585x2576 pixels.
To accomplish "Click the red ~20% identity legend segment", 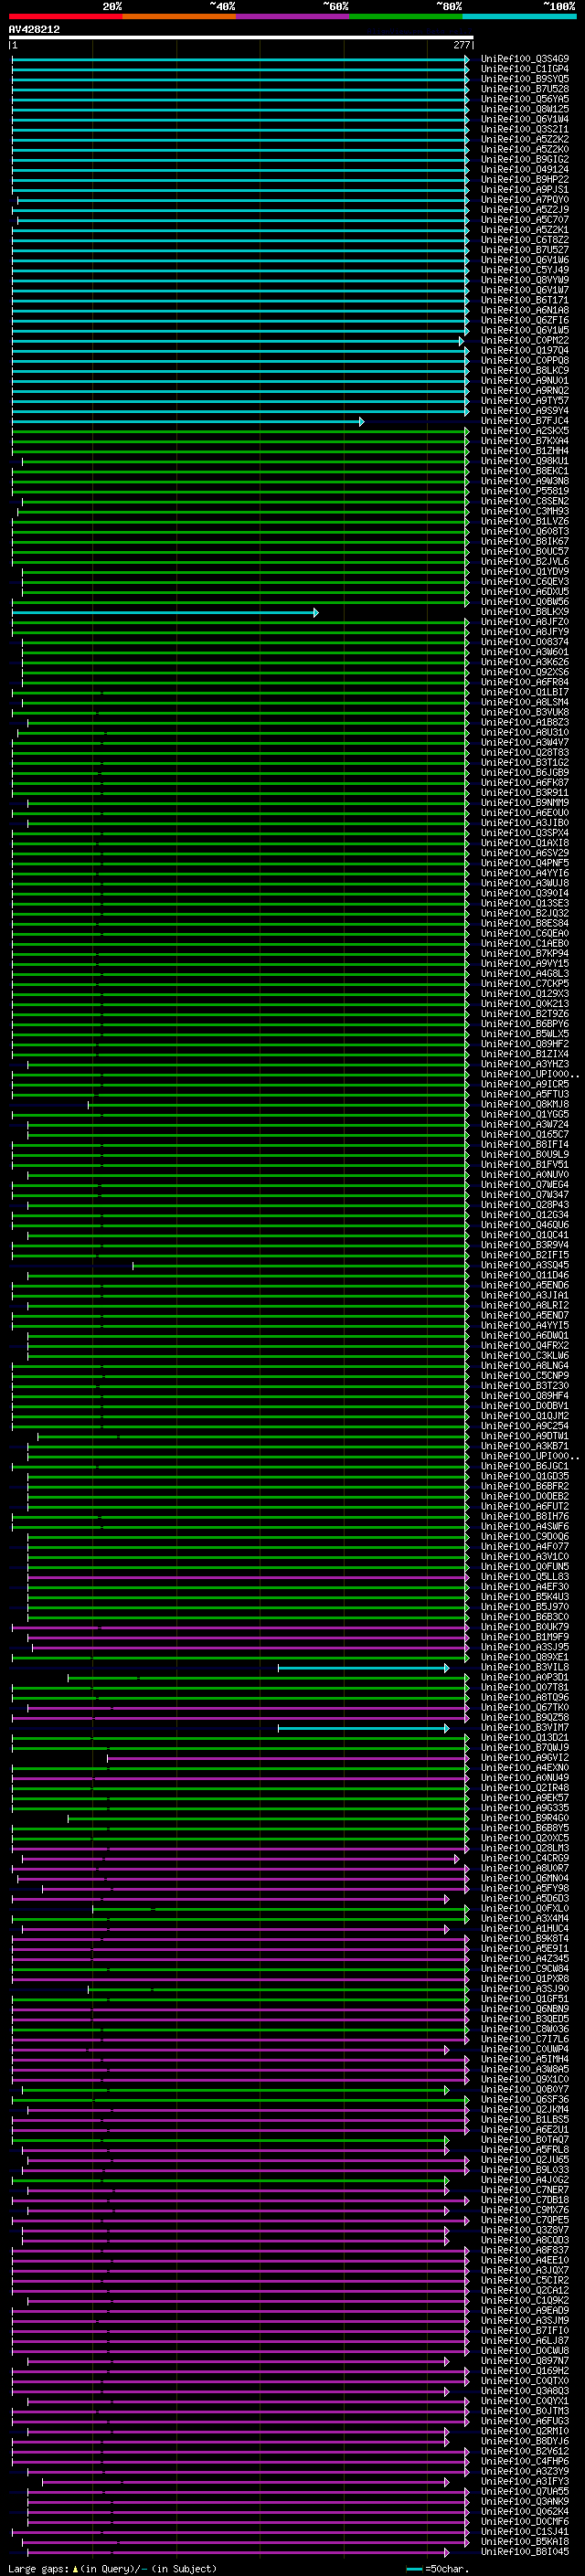I will 65,16.
